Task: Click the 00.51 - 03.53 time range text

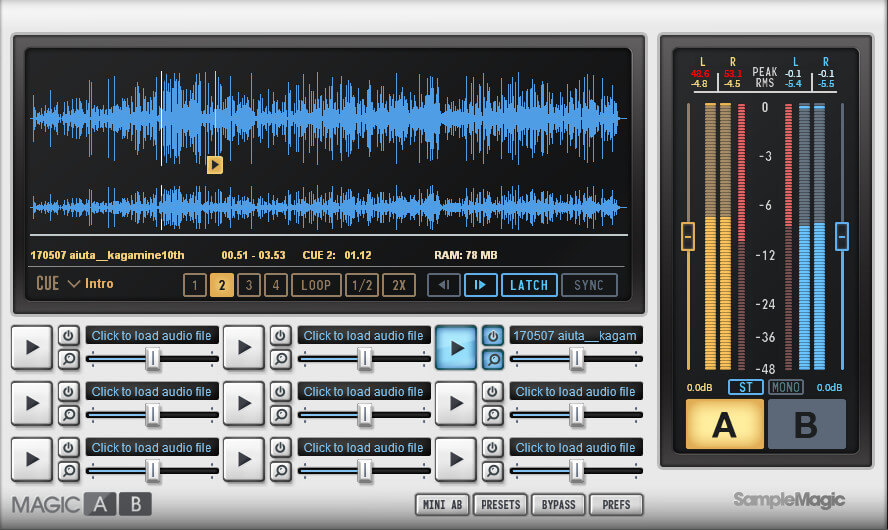Action: click(x=253, y=255)
